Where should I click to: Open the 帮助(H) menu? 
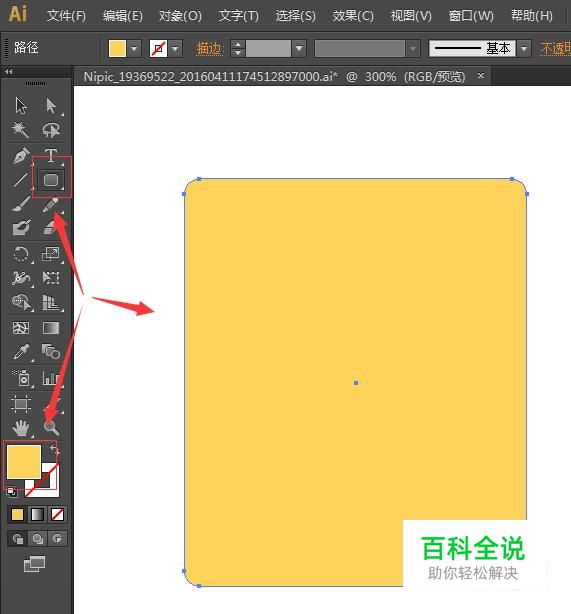[532, 16]
